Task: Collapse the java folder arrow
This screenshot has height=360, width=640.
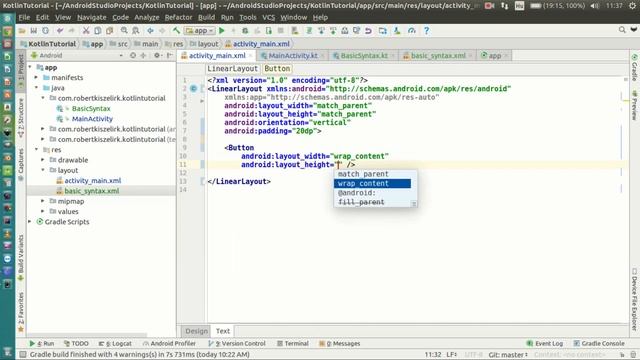Action: (36, 88)
